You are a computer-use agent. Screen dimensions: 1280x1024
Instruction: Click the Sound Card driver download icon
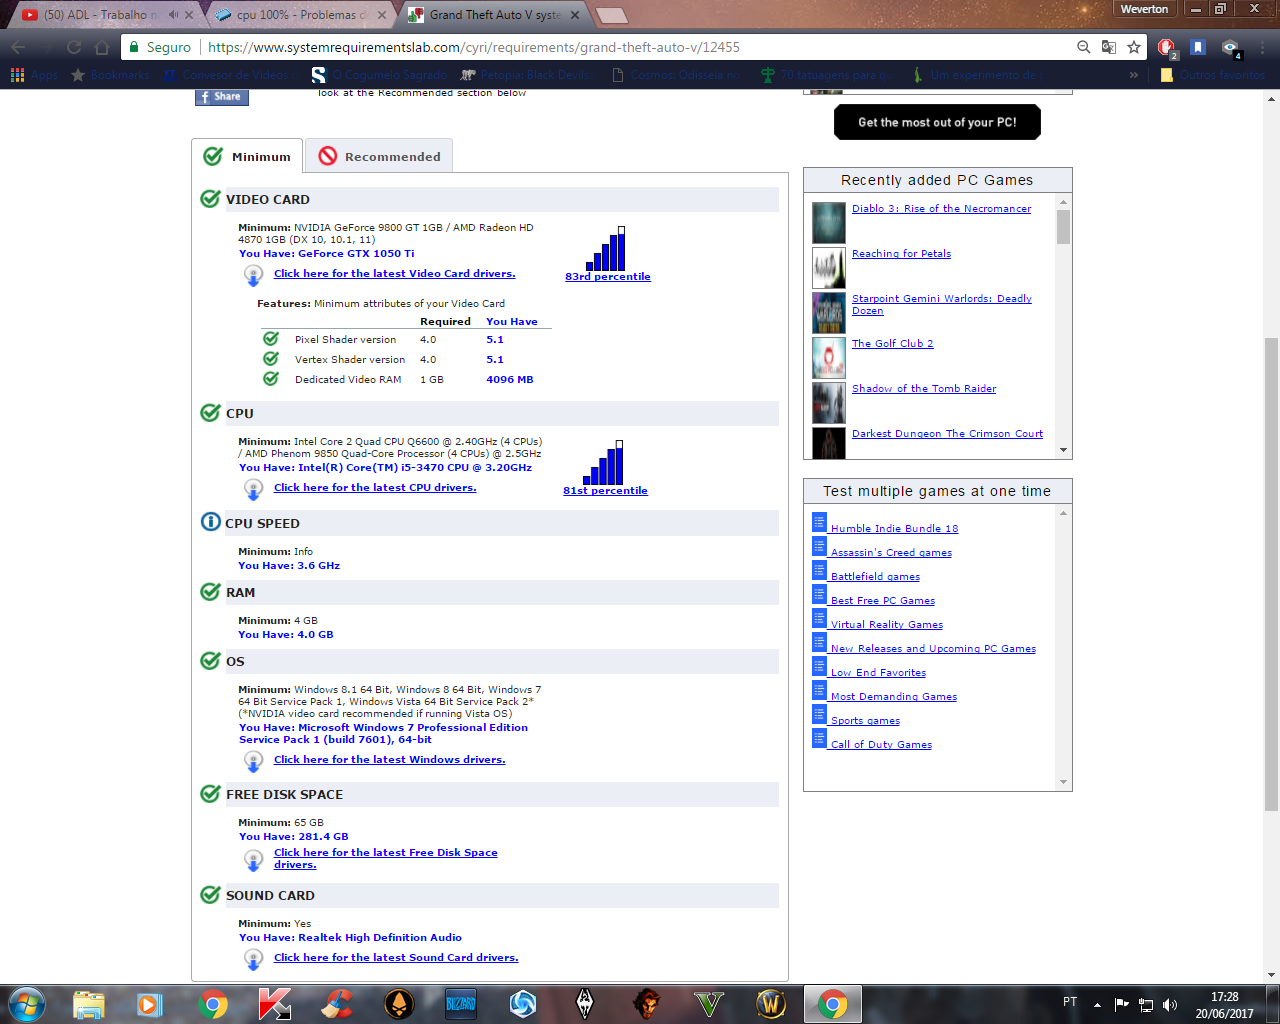click(x=254, y=959)
